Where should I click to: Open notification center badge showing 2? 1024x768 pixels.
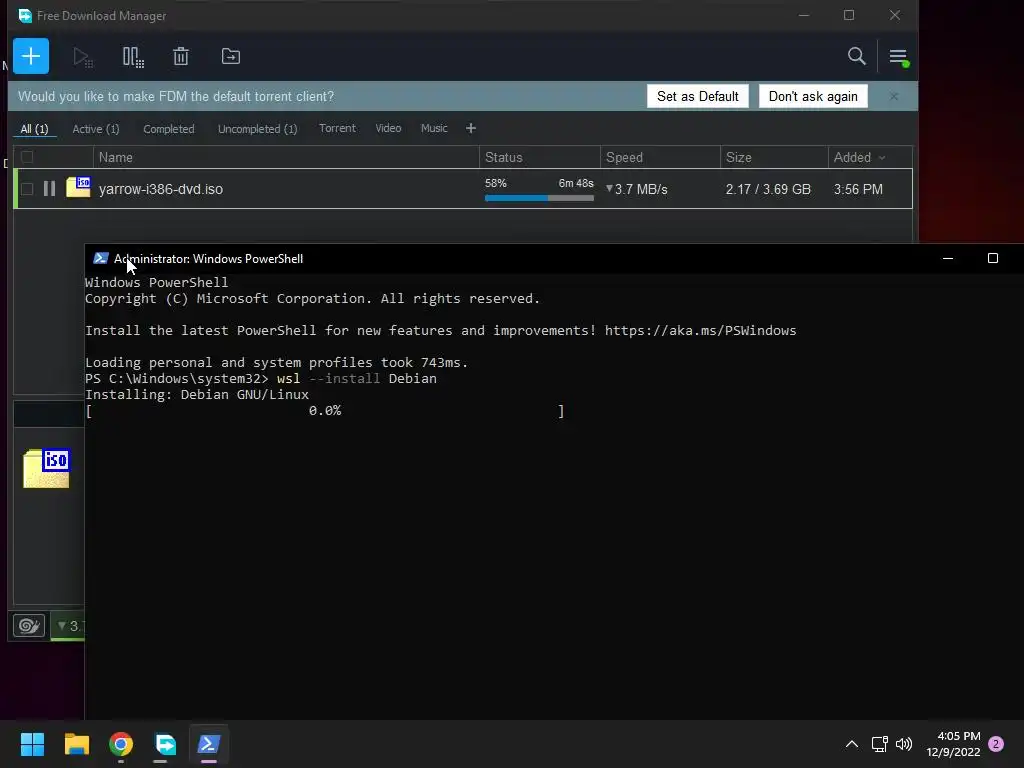(996, 744)
